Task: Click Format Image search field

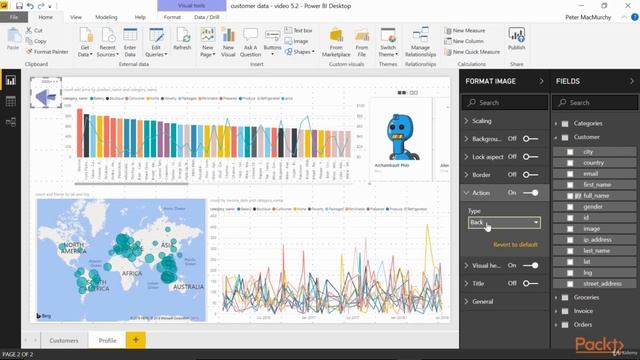Action: tap(505, 102)
